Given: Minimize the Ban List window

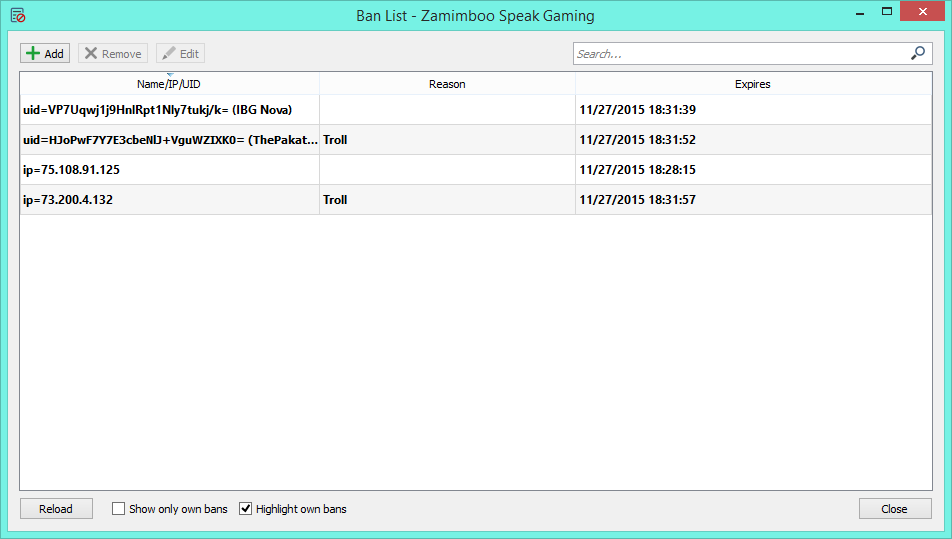Looking at the screenshot, I should (860, 12).
